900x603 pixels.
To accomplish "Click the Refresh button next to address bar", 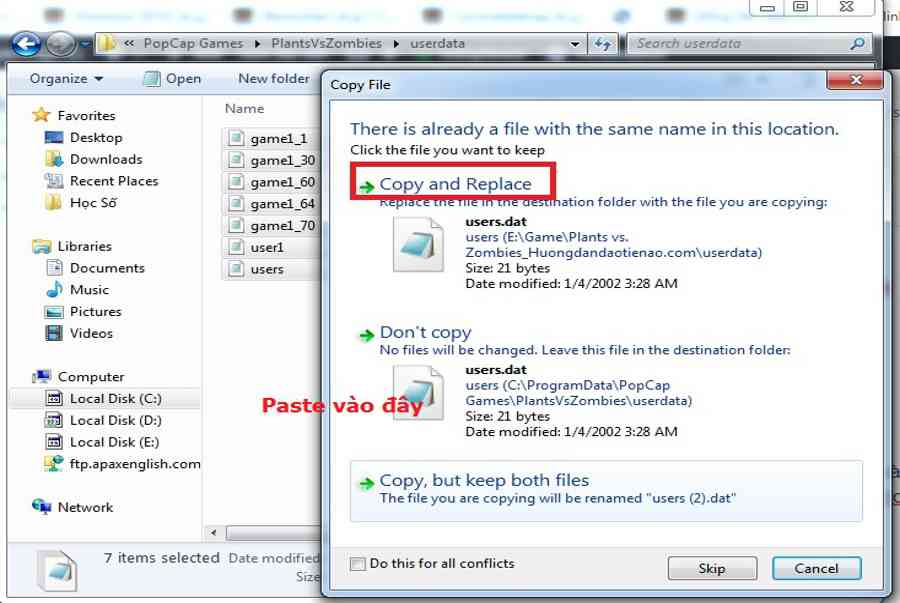I will coord(603,44).
